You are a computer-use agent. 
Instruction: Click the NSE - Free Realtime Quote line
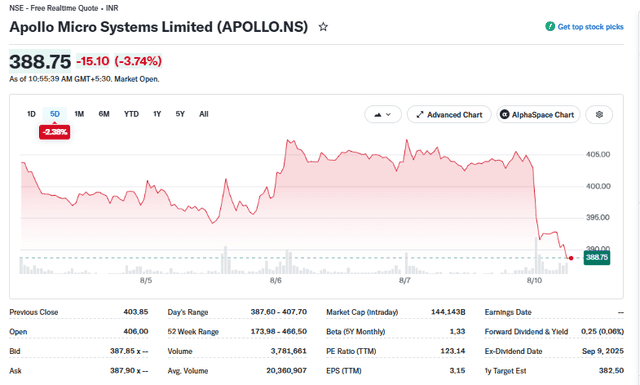pyautogui.click(x=64, y=8)
